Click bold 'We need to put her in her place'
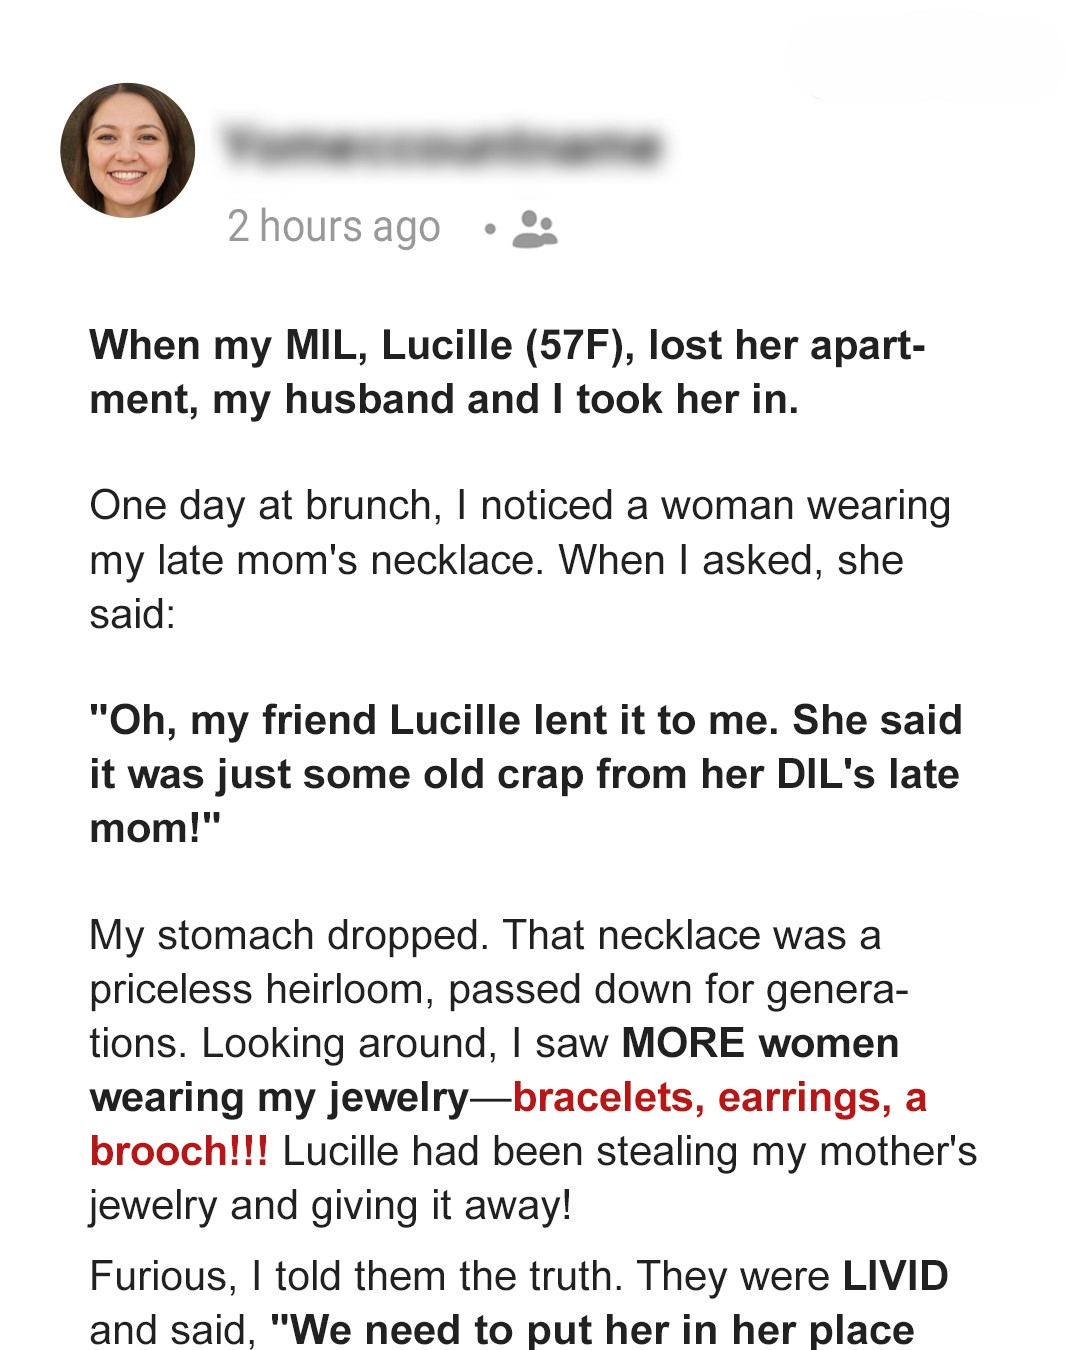This screenshot has width=1080, height=1350. coord(593,1330)
